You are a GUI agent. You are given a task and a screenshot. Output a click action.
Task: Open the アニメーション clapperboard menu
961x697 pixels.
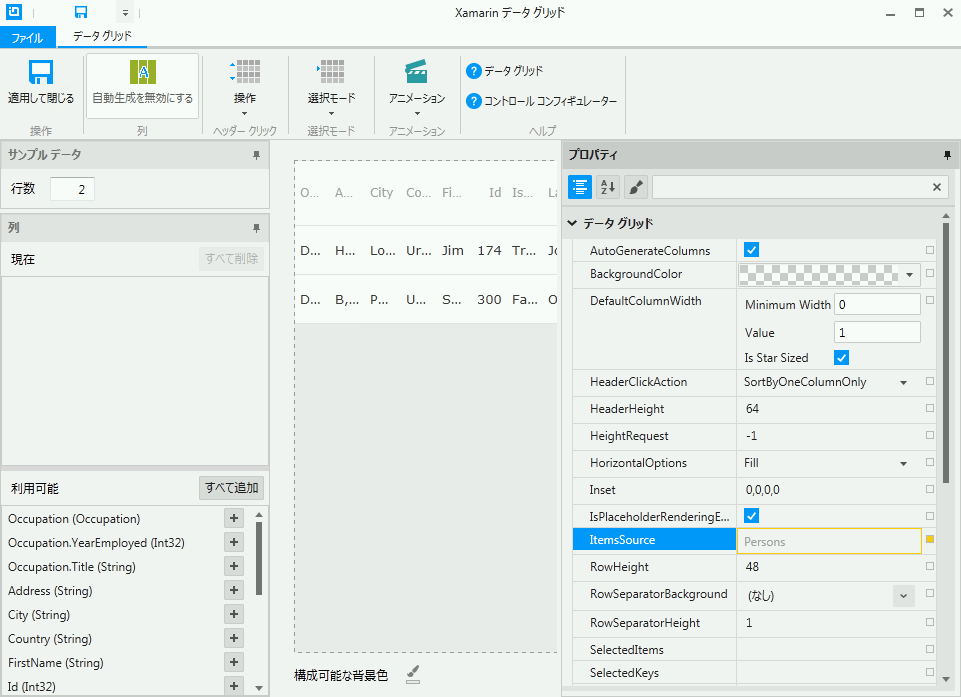pyautogui.click(x=417, y=86)
